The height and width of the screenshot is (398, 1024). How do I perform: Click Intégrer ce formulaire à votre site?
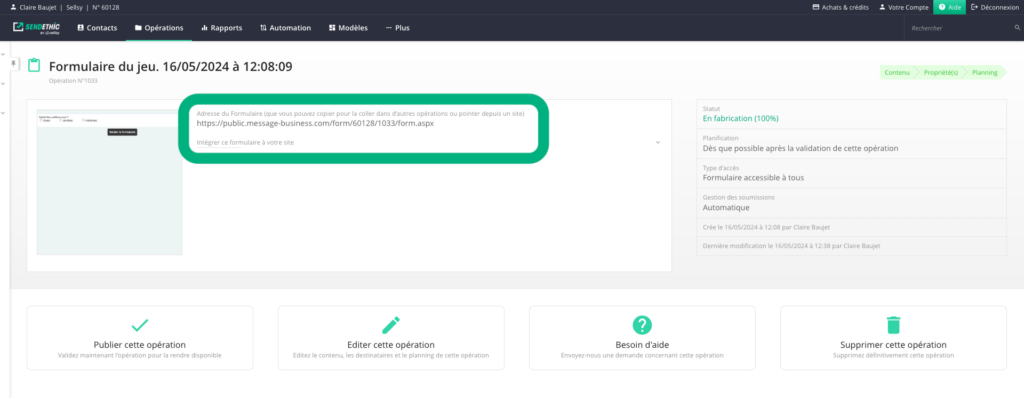point(245,142)
